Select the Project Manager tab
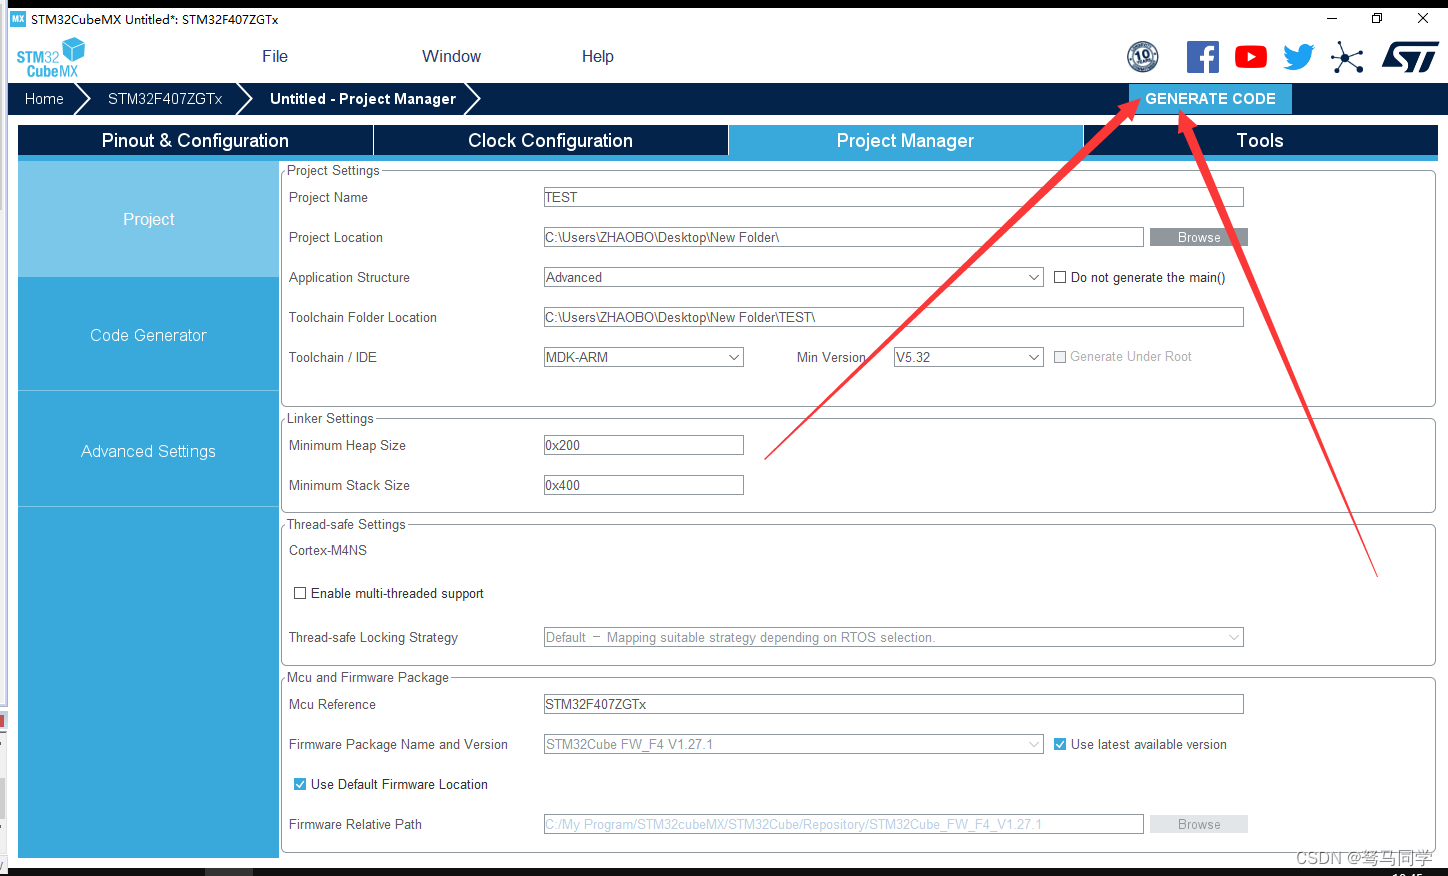This screenshot has width=1448, height=876. click(905, 141)
